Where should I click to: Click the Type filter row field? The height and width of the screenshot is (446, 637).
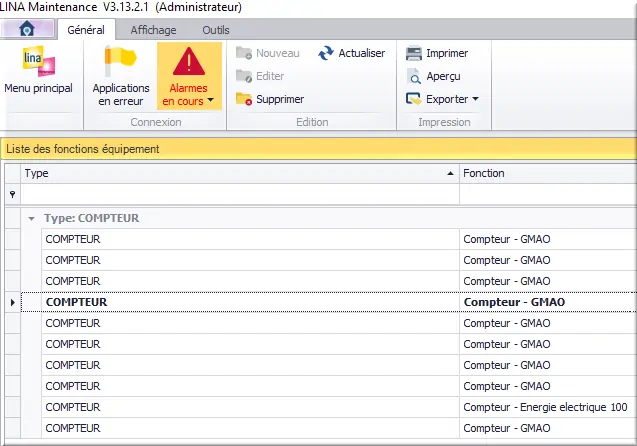click(x=238, y=194)
